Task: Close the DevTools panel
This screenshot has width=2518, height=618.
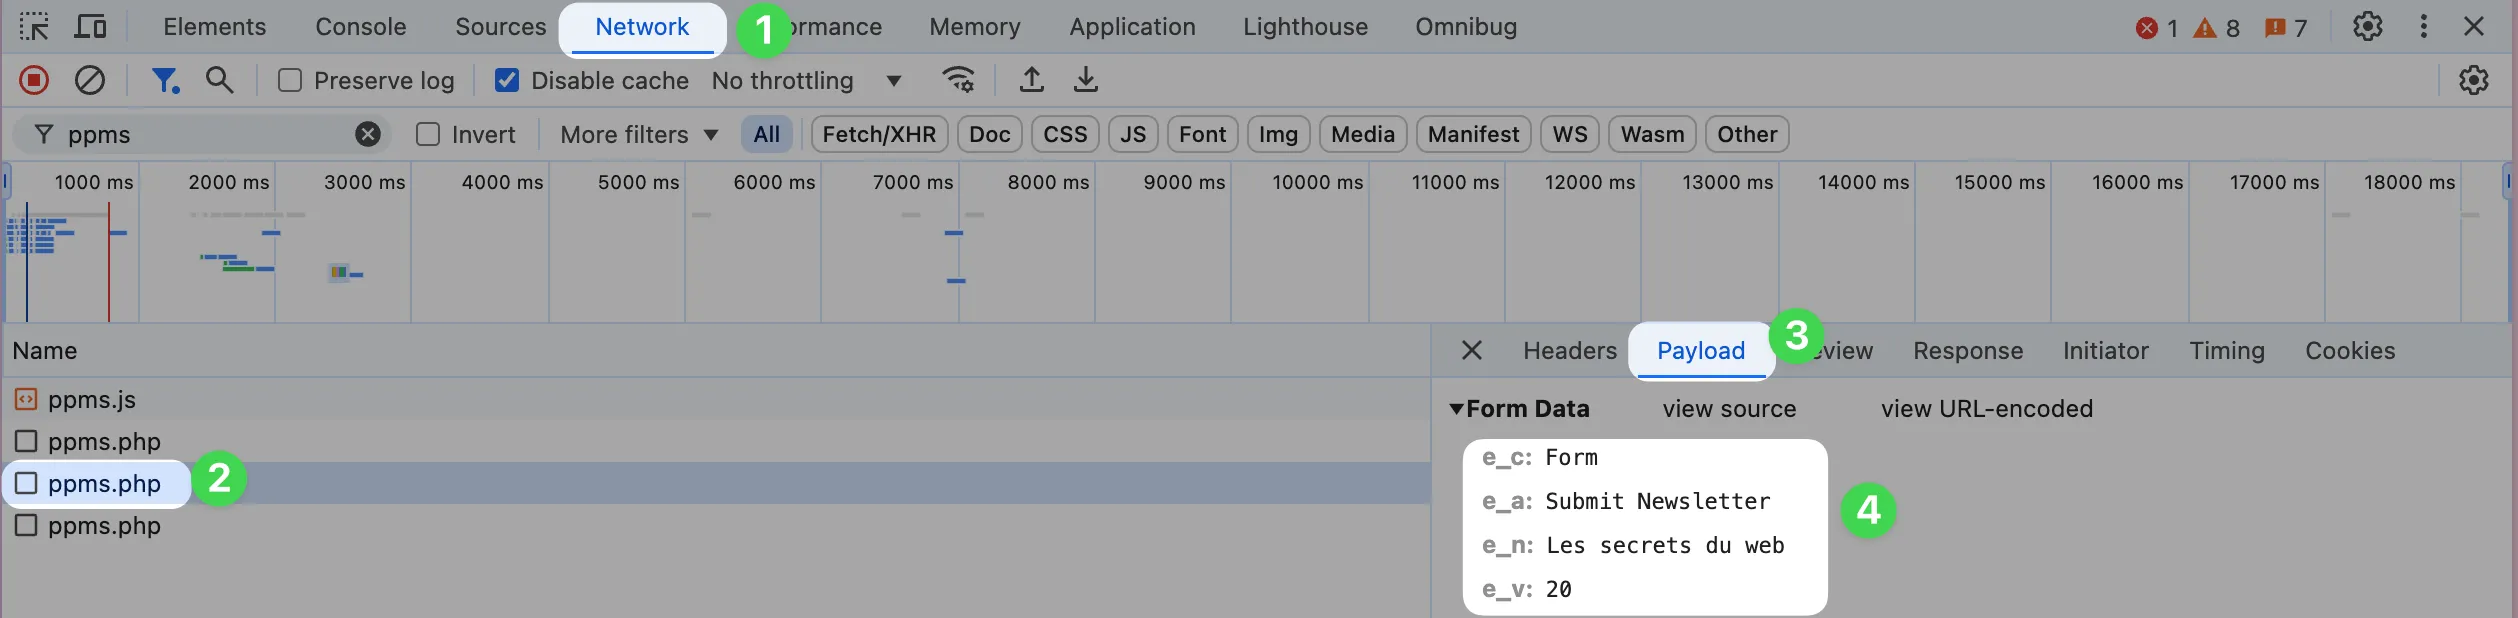Action: tap(2474, 27)
